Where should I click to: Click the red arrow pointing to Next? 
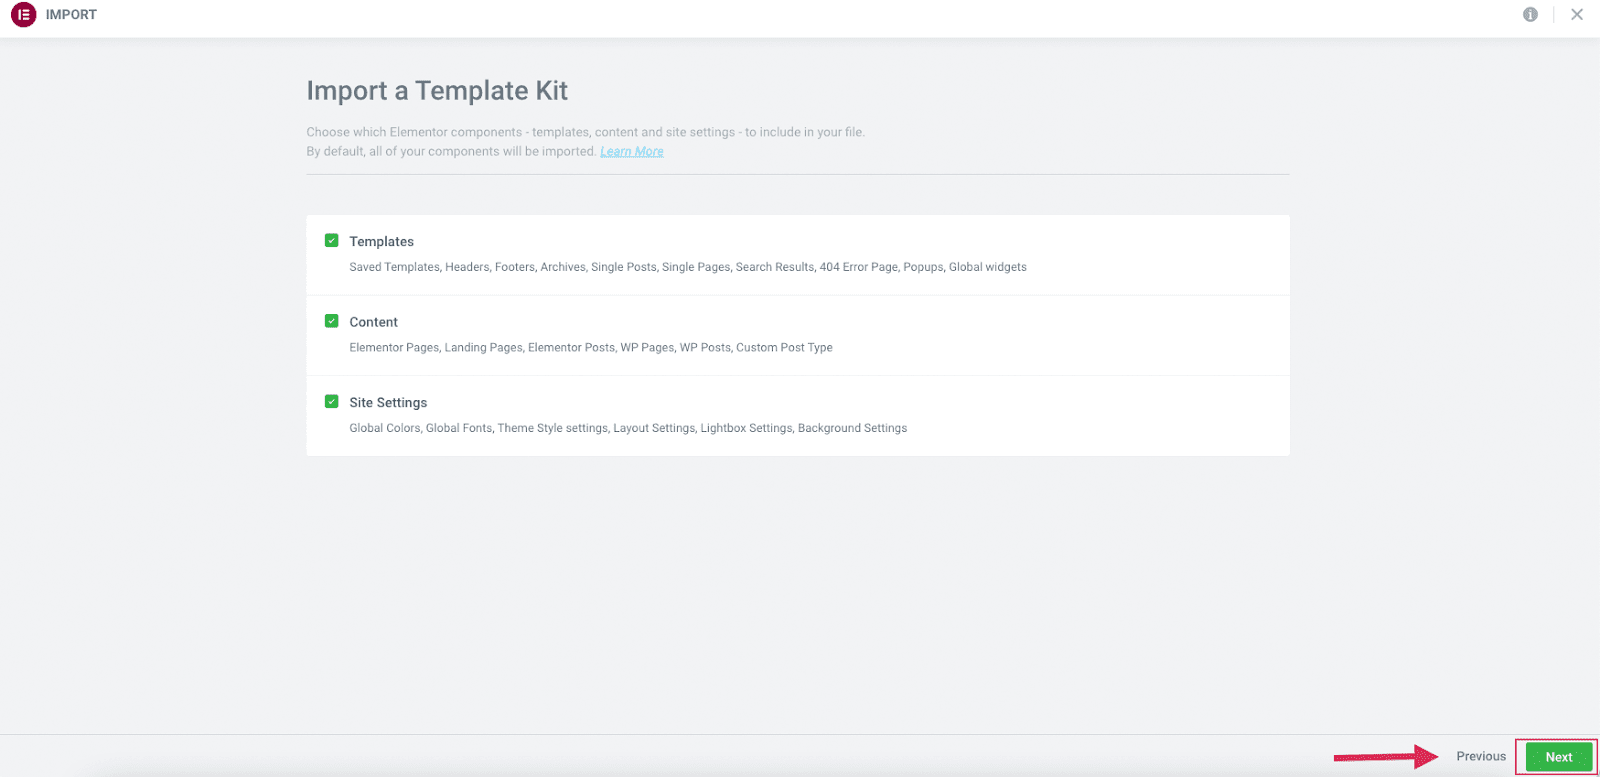[1385, 757]
